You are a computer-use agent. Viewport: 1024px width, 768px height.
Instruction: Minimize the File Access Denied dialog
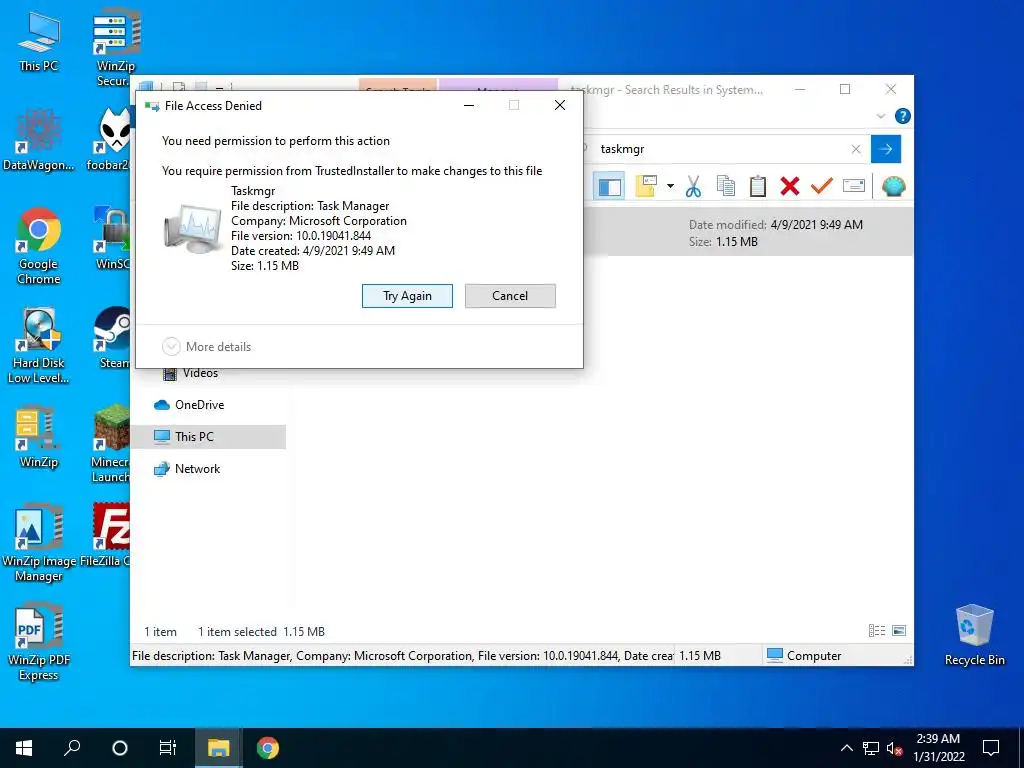469,105
